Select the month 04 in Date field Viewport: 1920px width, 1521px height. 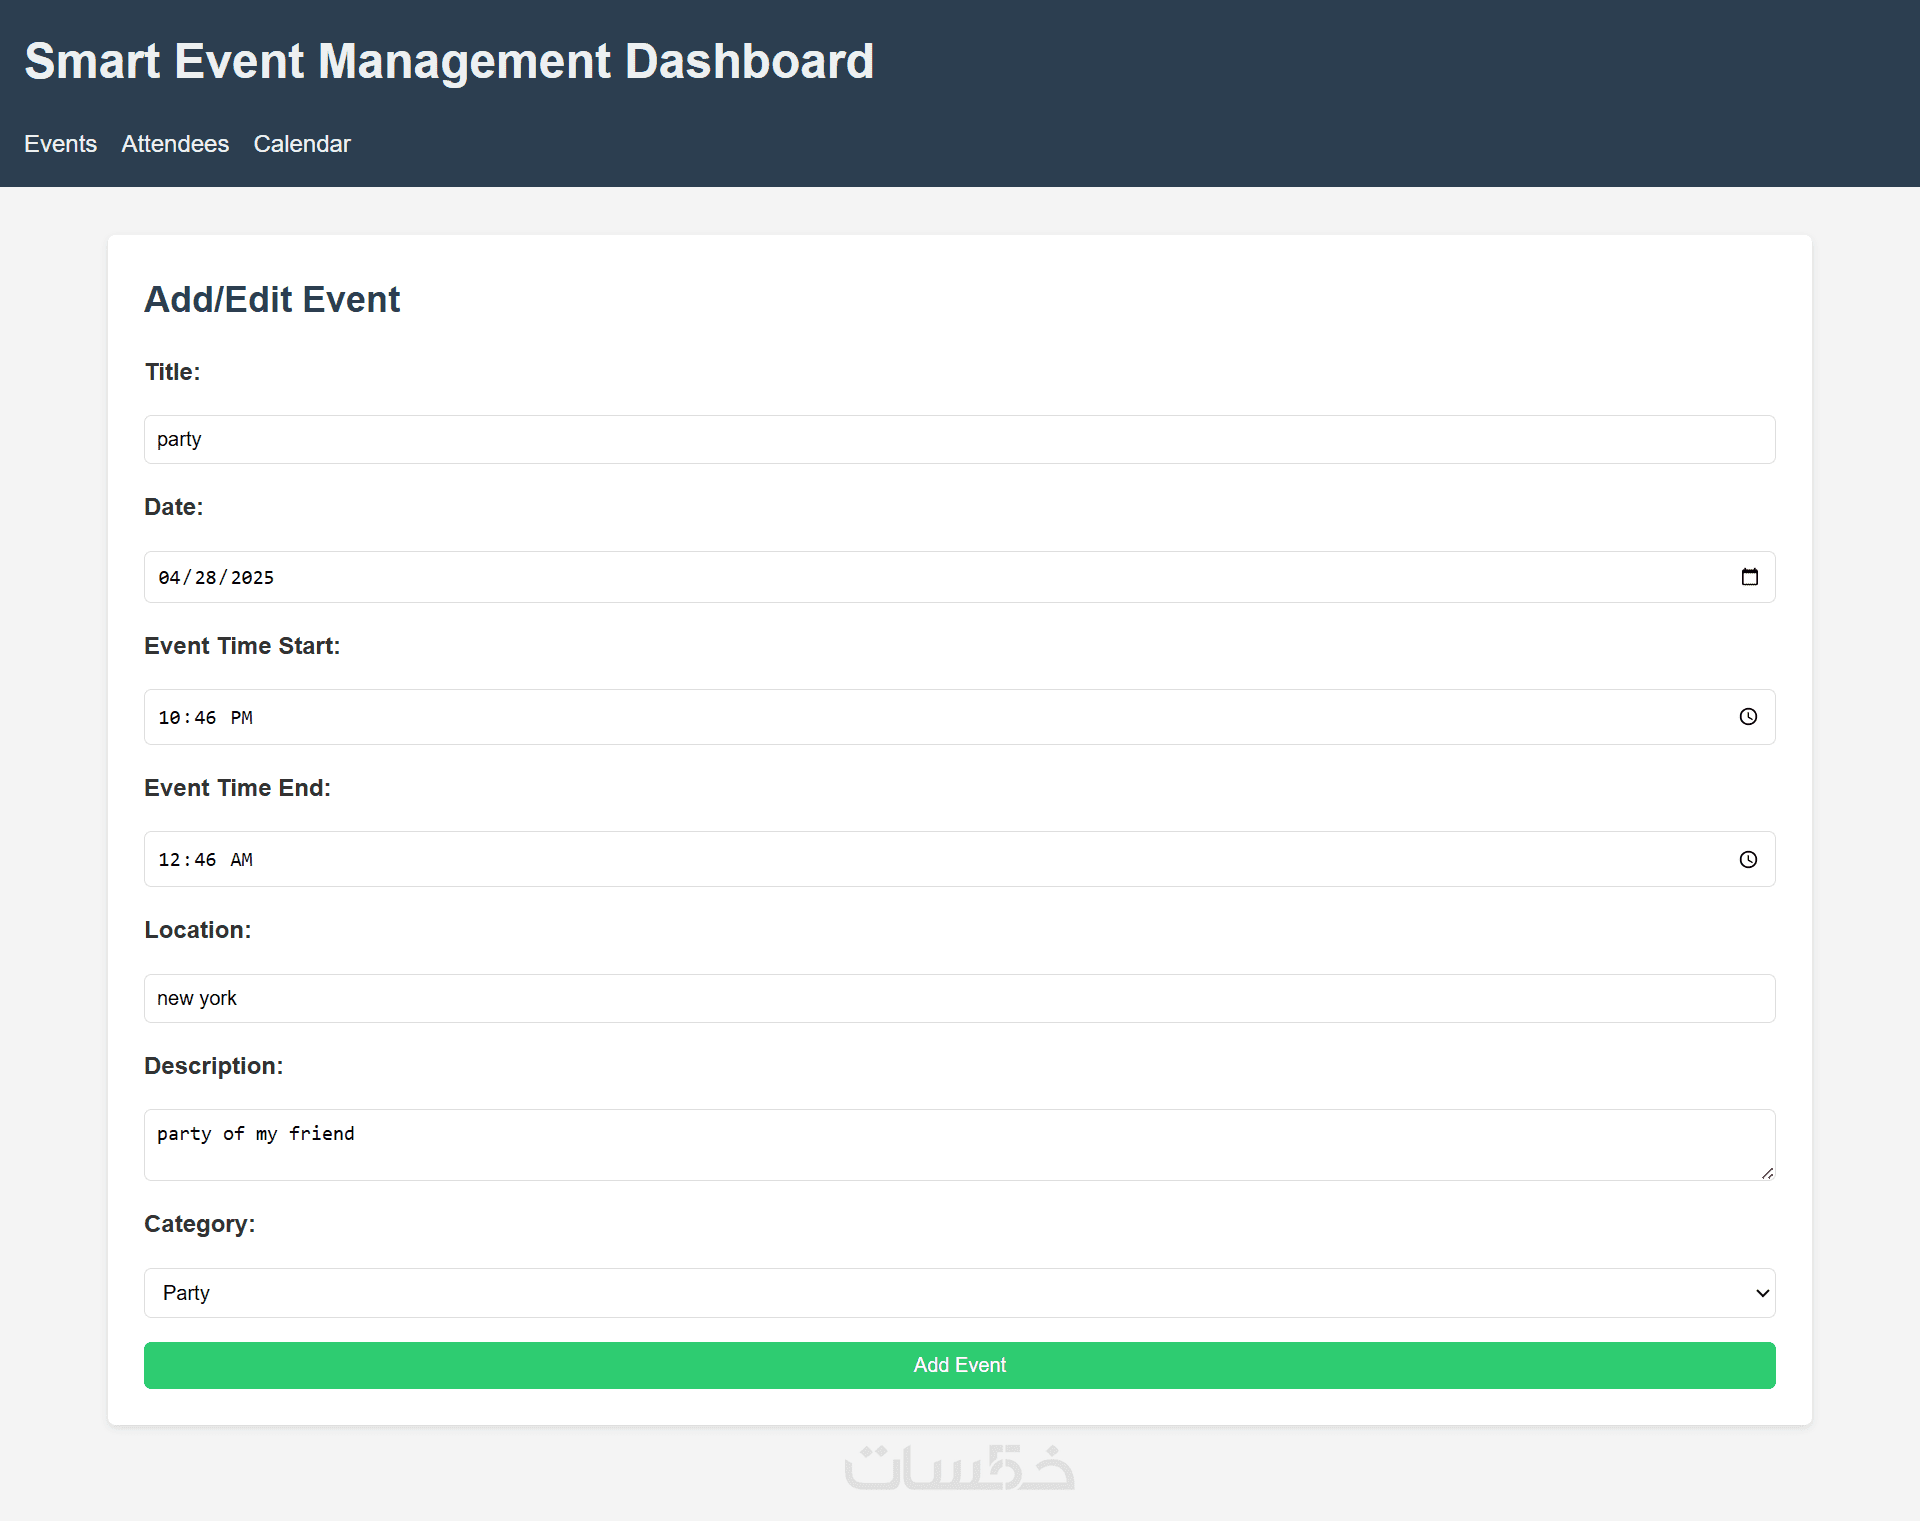(169, 578)
